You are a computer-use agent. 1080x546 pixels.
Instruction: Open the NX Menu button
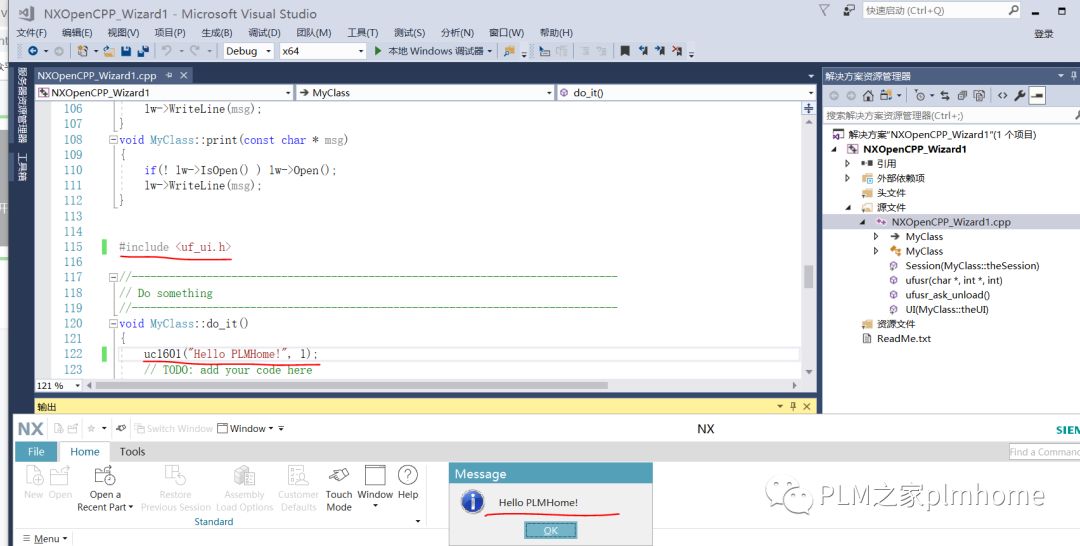[45, 538]
